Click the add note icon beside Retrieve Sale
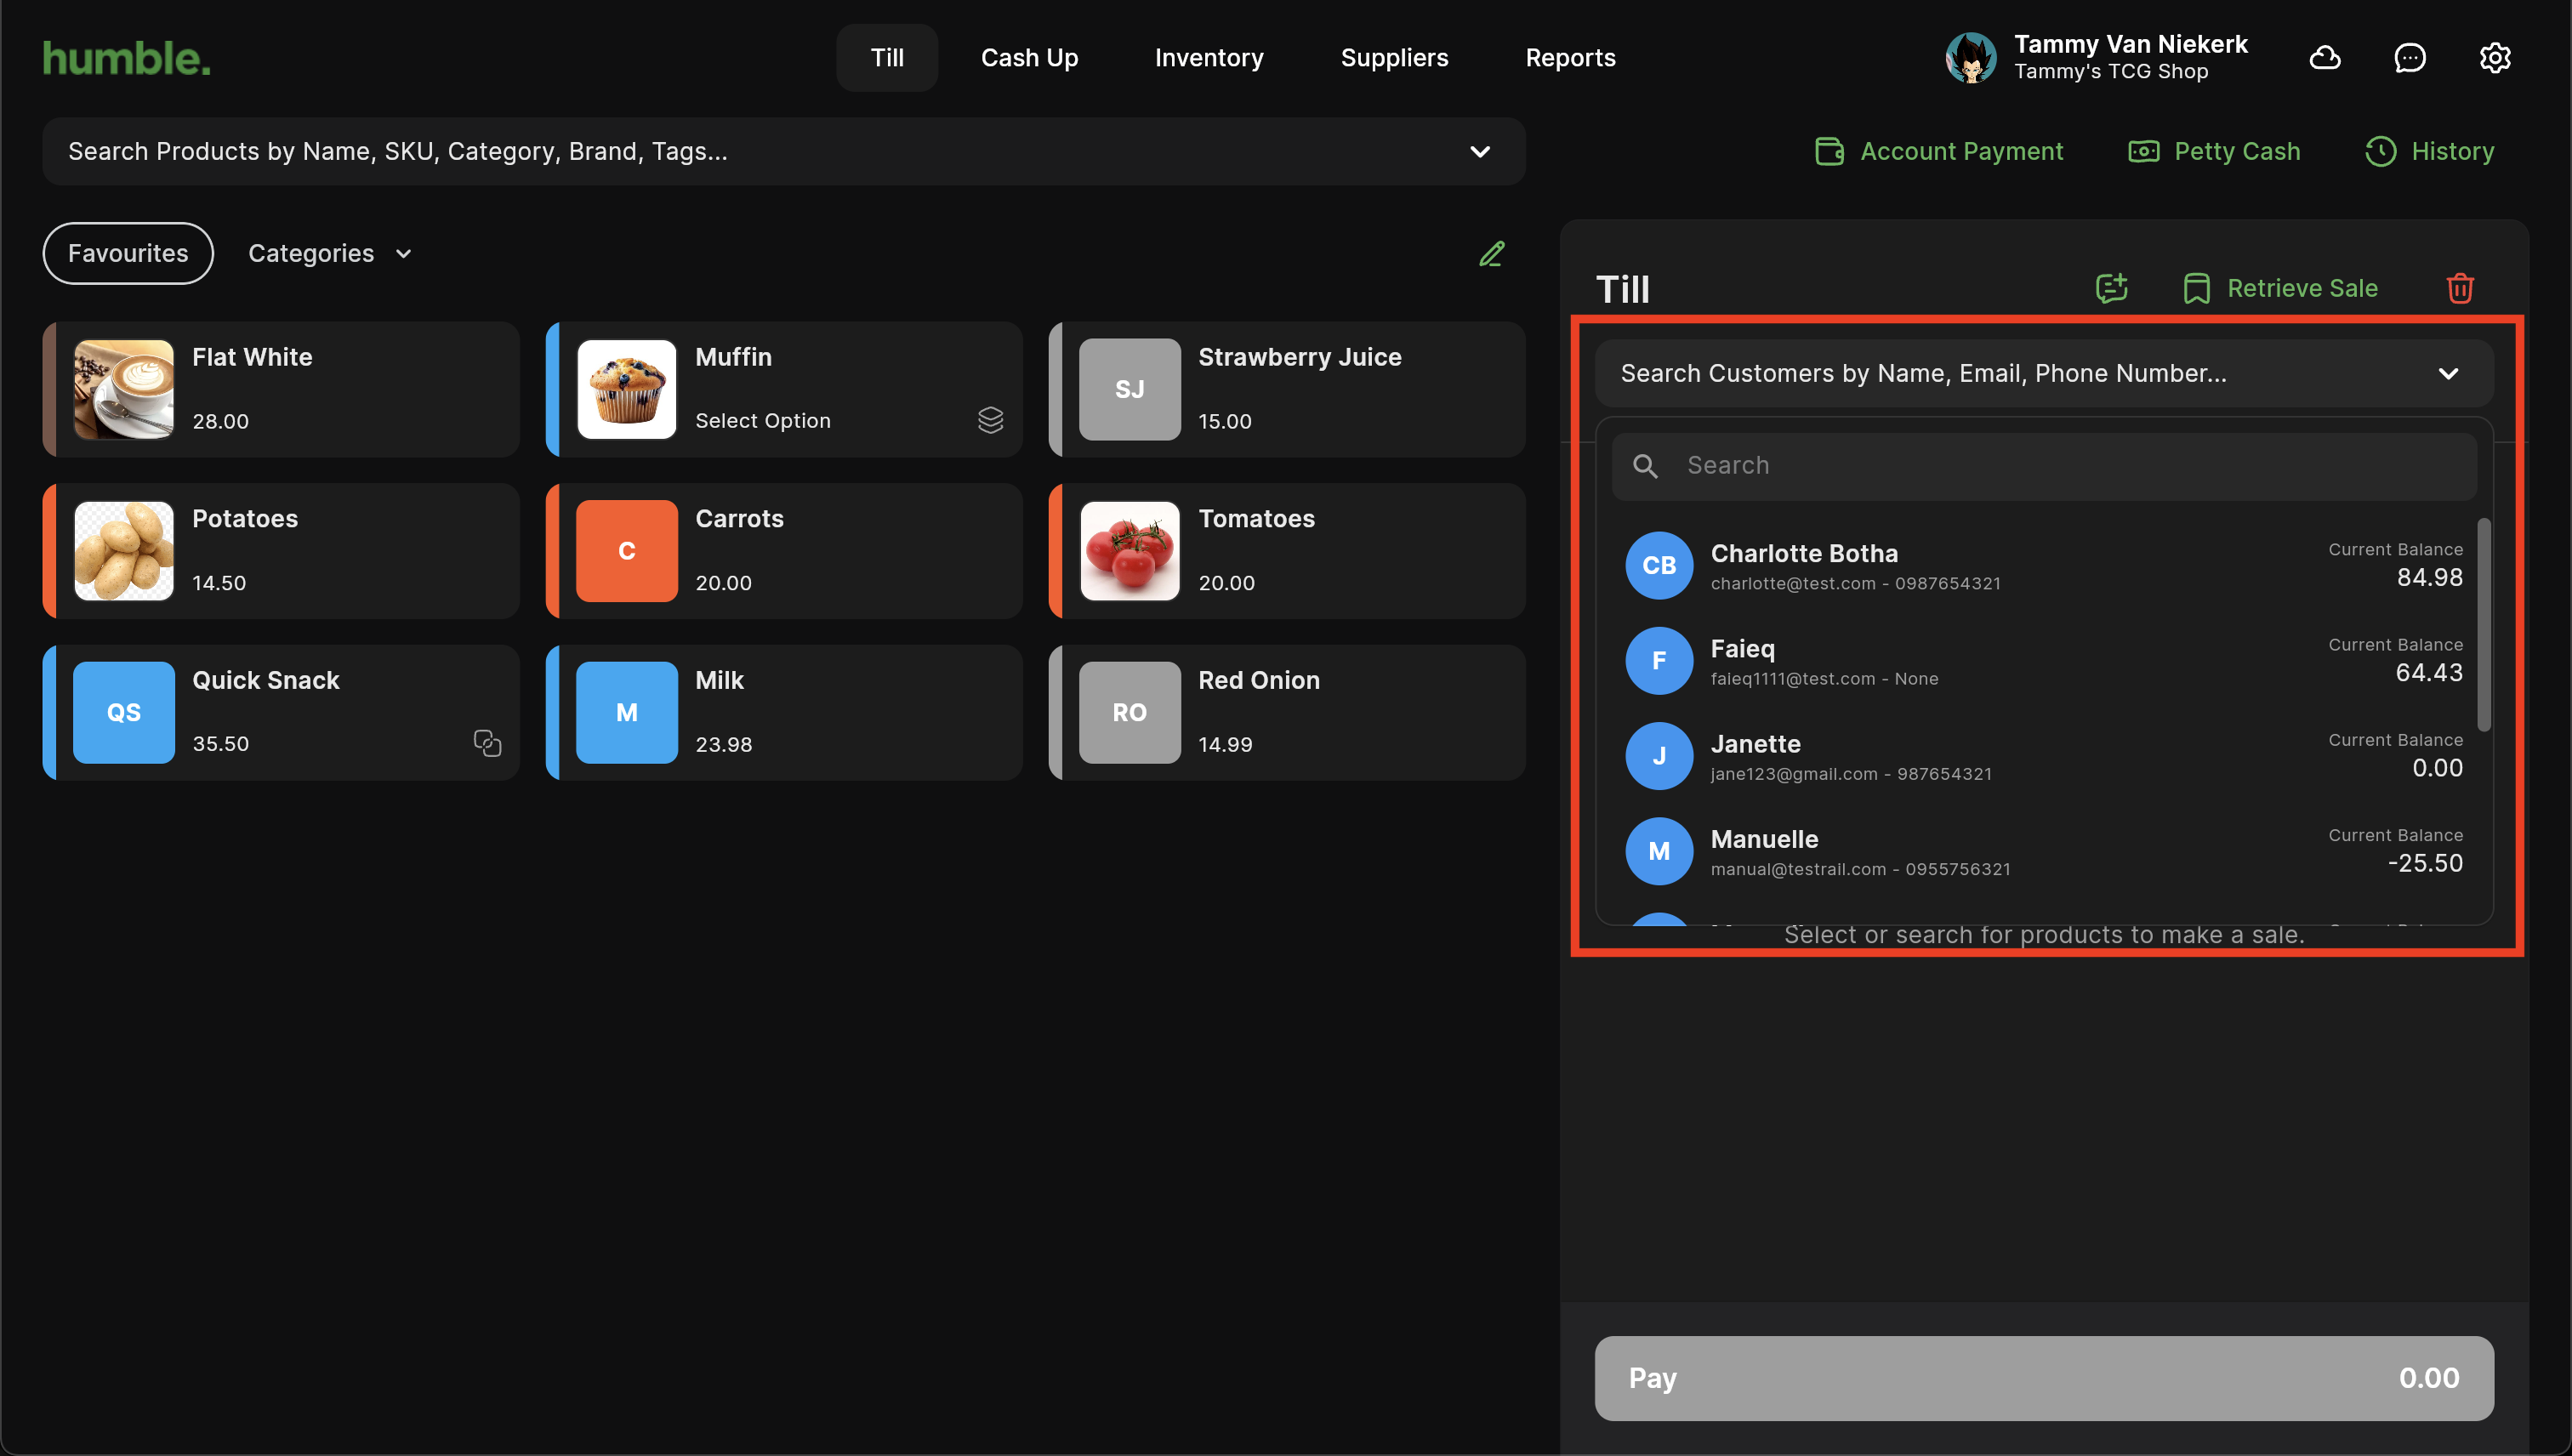This screenshot has width=2572, height=1456. (2111, 288)
